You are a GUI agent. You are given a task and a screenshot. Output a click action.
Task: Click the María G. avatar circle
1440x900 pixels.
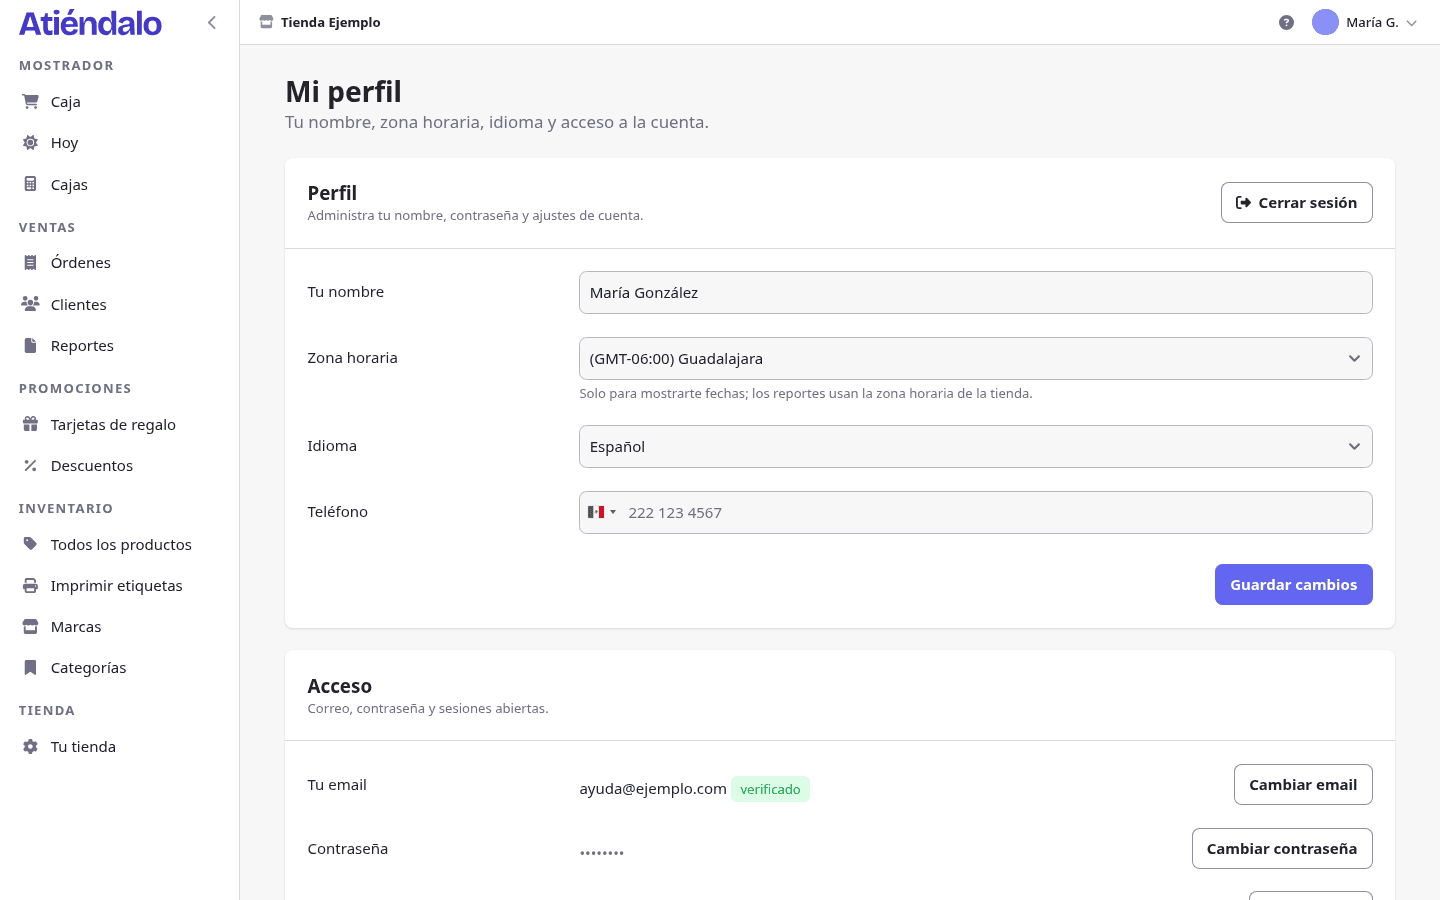pyautogui.click(x=1325, y=22)
